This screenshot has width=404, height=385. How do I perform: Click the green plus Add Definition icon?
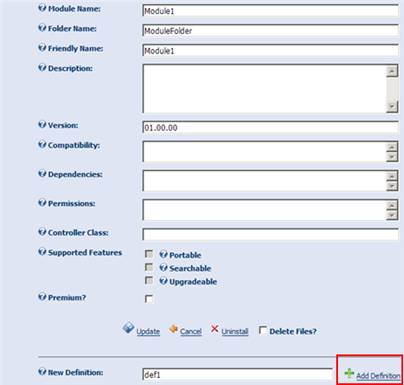349,374
